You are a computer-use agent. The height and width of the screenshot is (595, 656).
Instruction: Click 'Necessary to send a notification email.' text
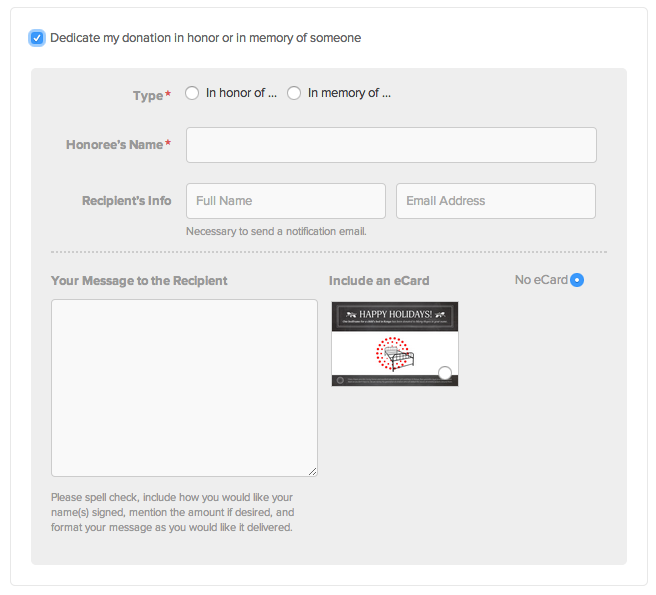pos(276,231)
